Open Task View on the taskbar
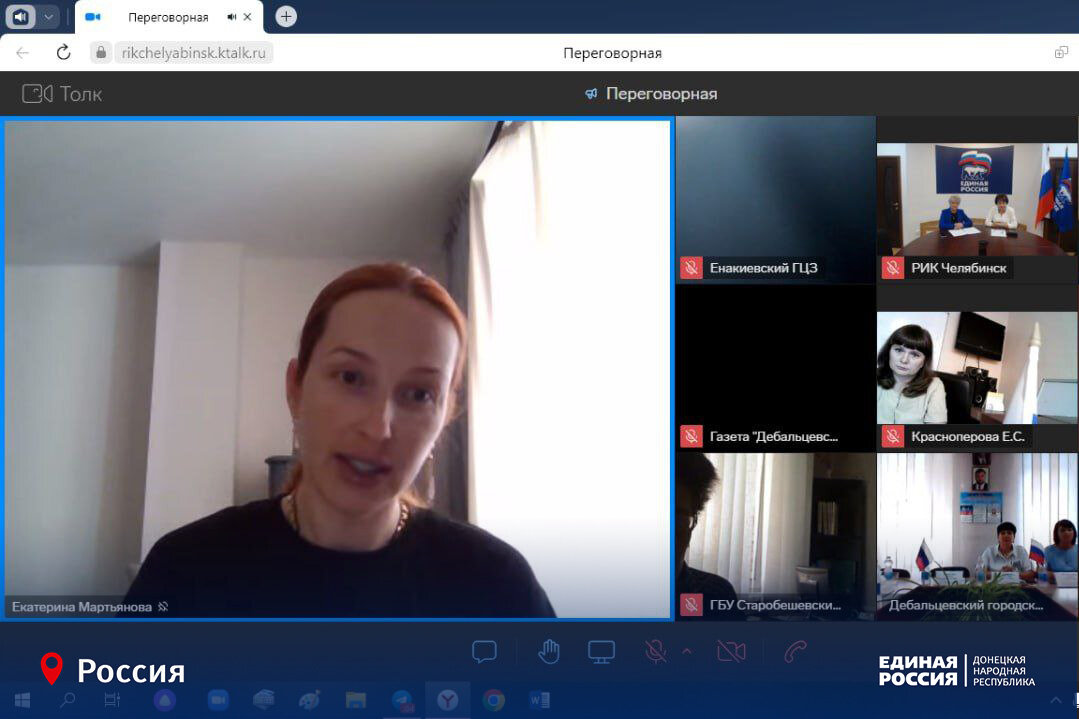 tap(112, 700)
